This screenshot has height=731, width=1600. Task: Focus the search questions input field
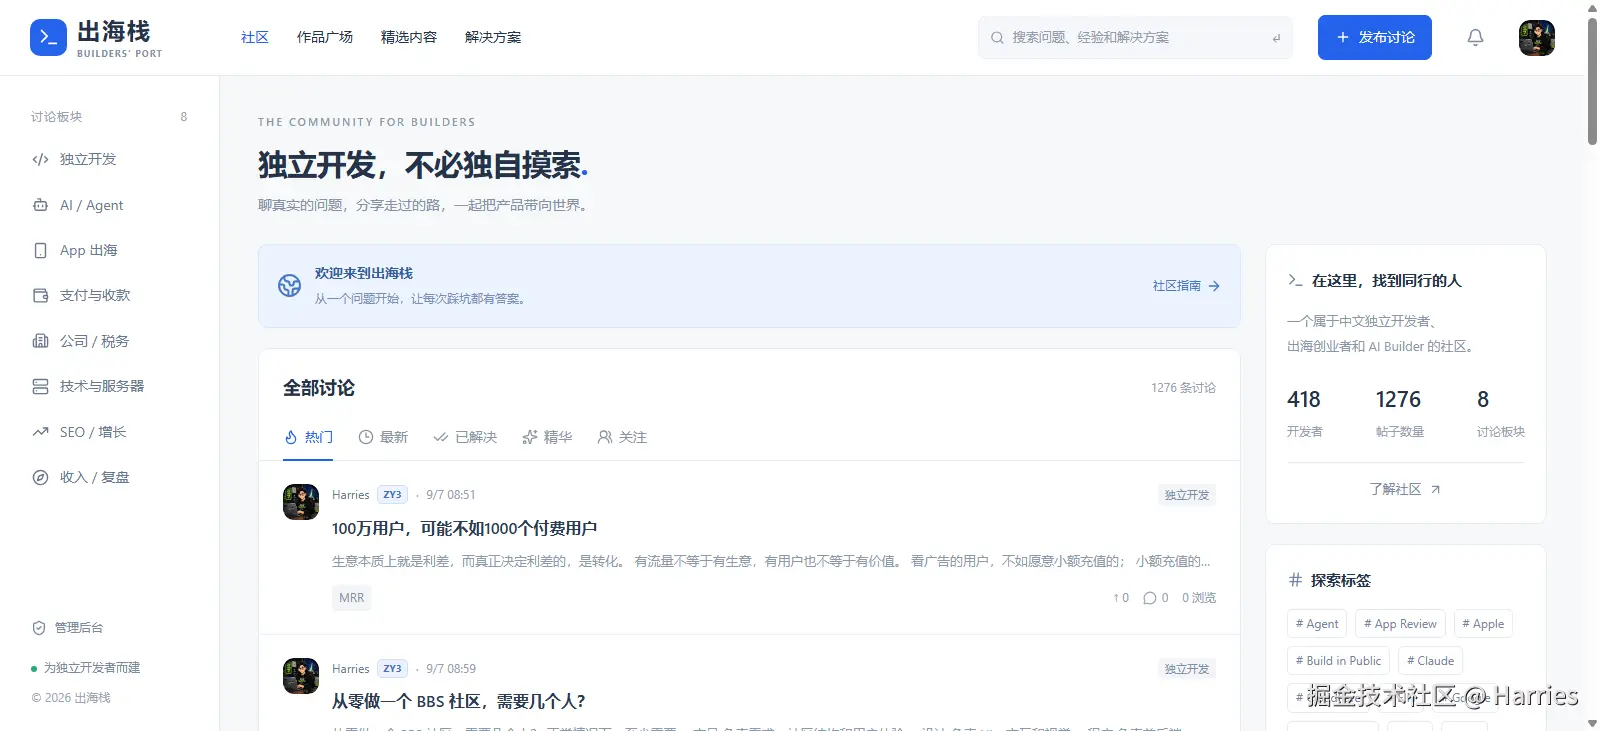(1135, 37)
